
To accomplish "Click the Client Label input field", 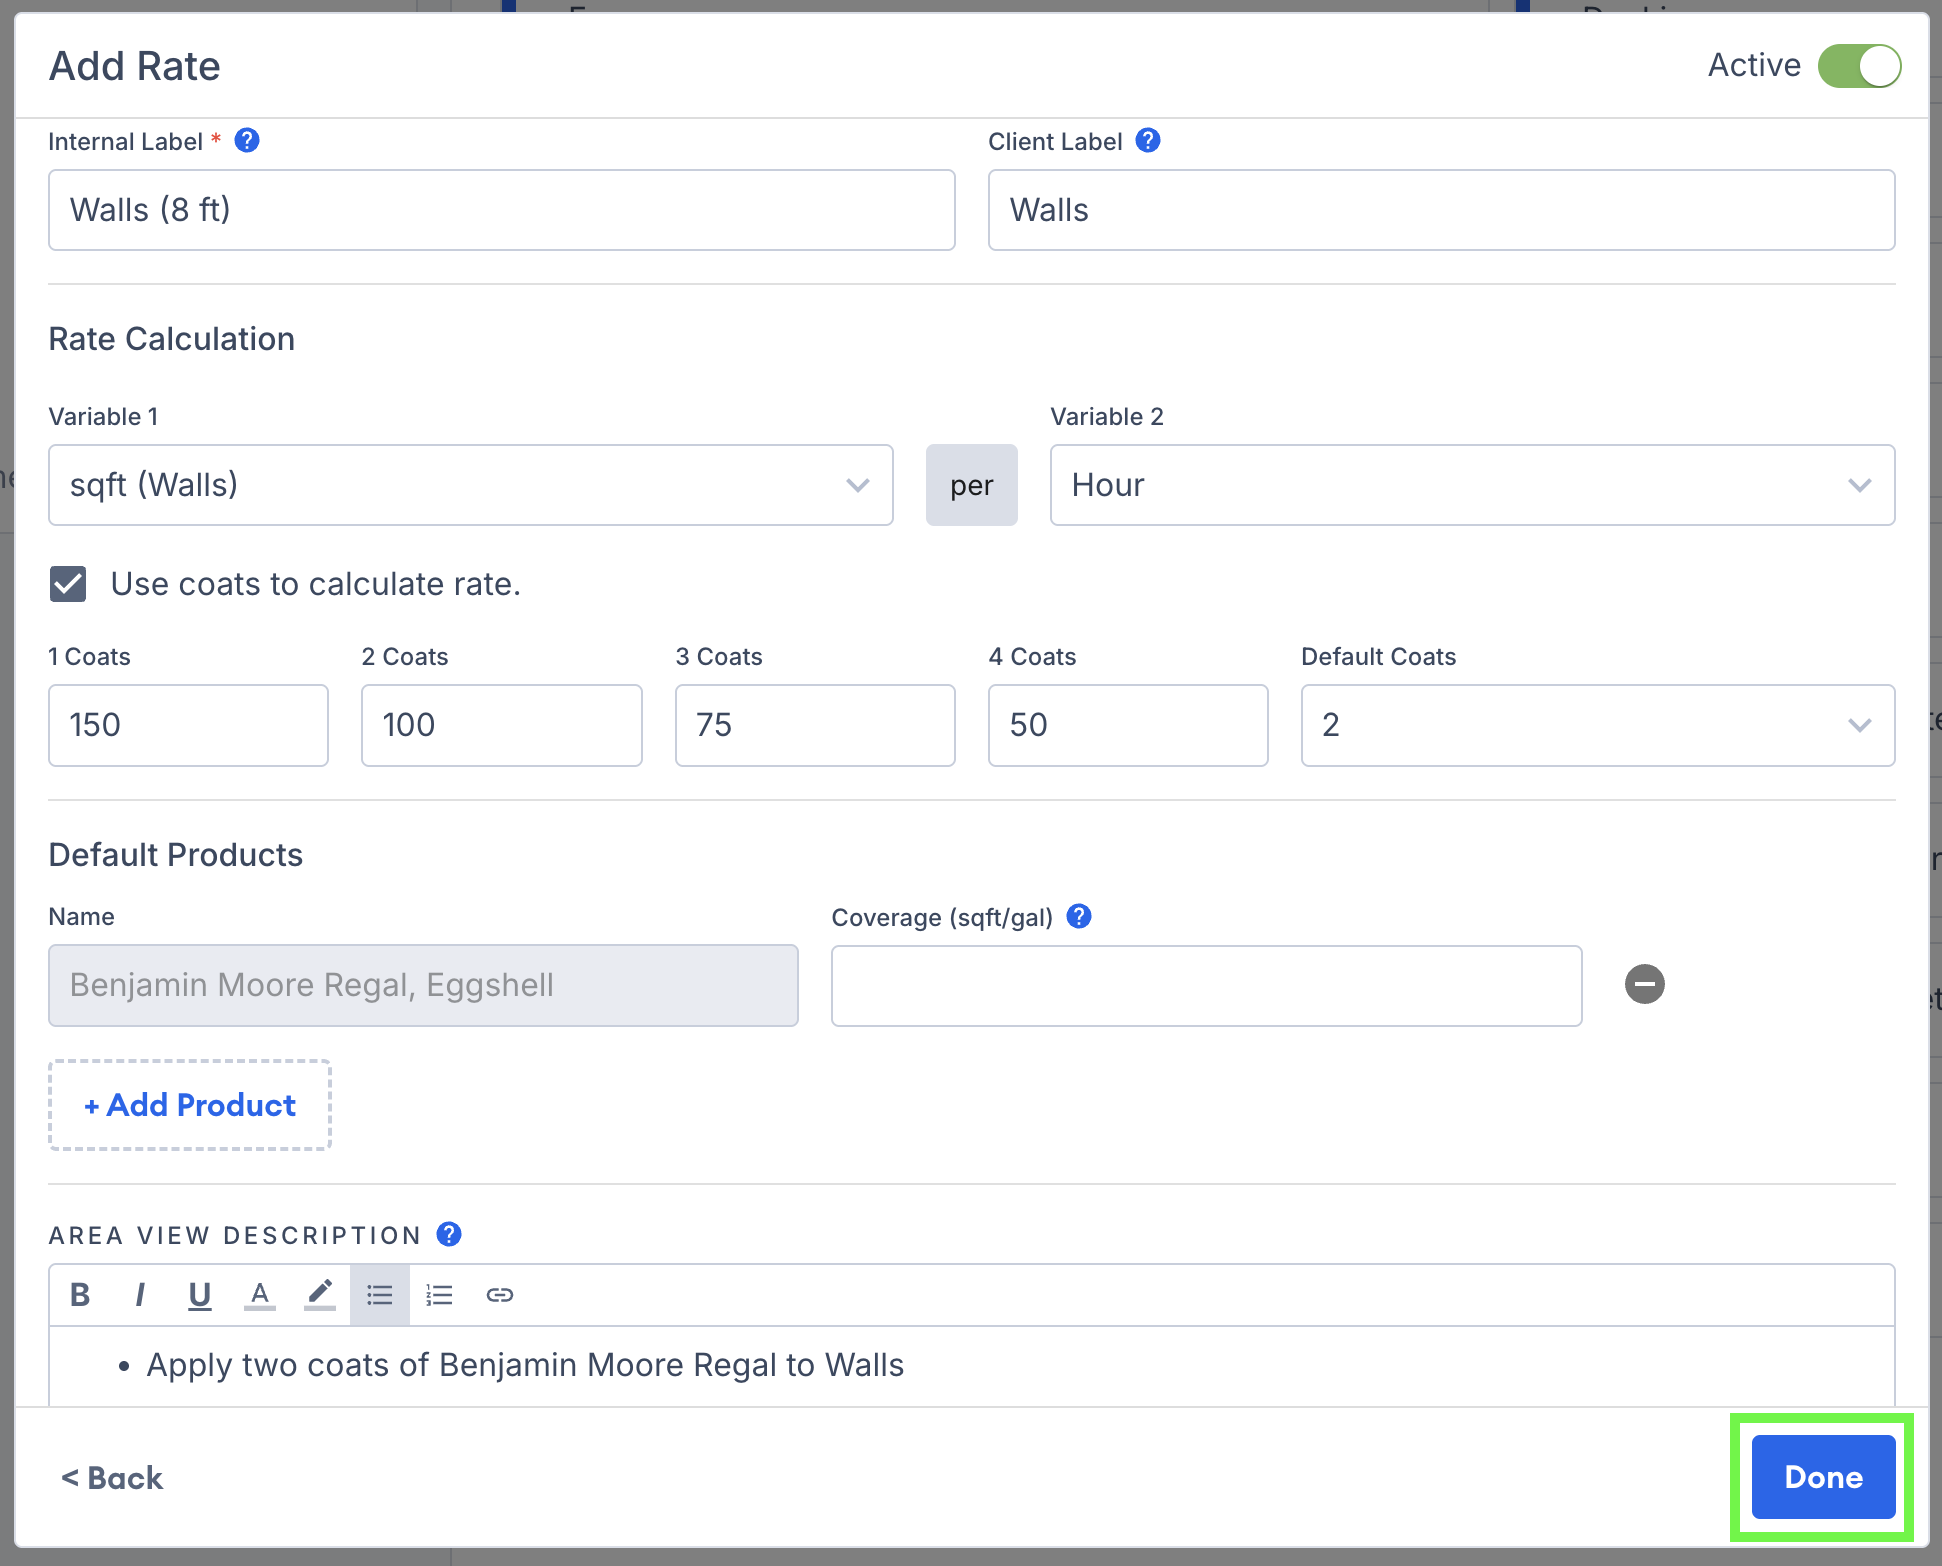I will point(1442,210).
